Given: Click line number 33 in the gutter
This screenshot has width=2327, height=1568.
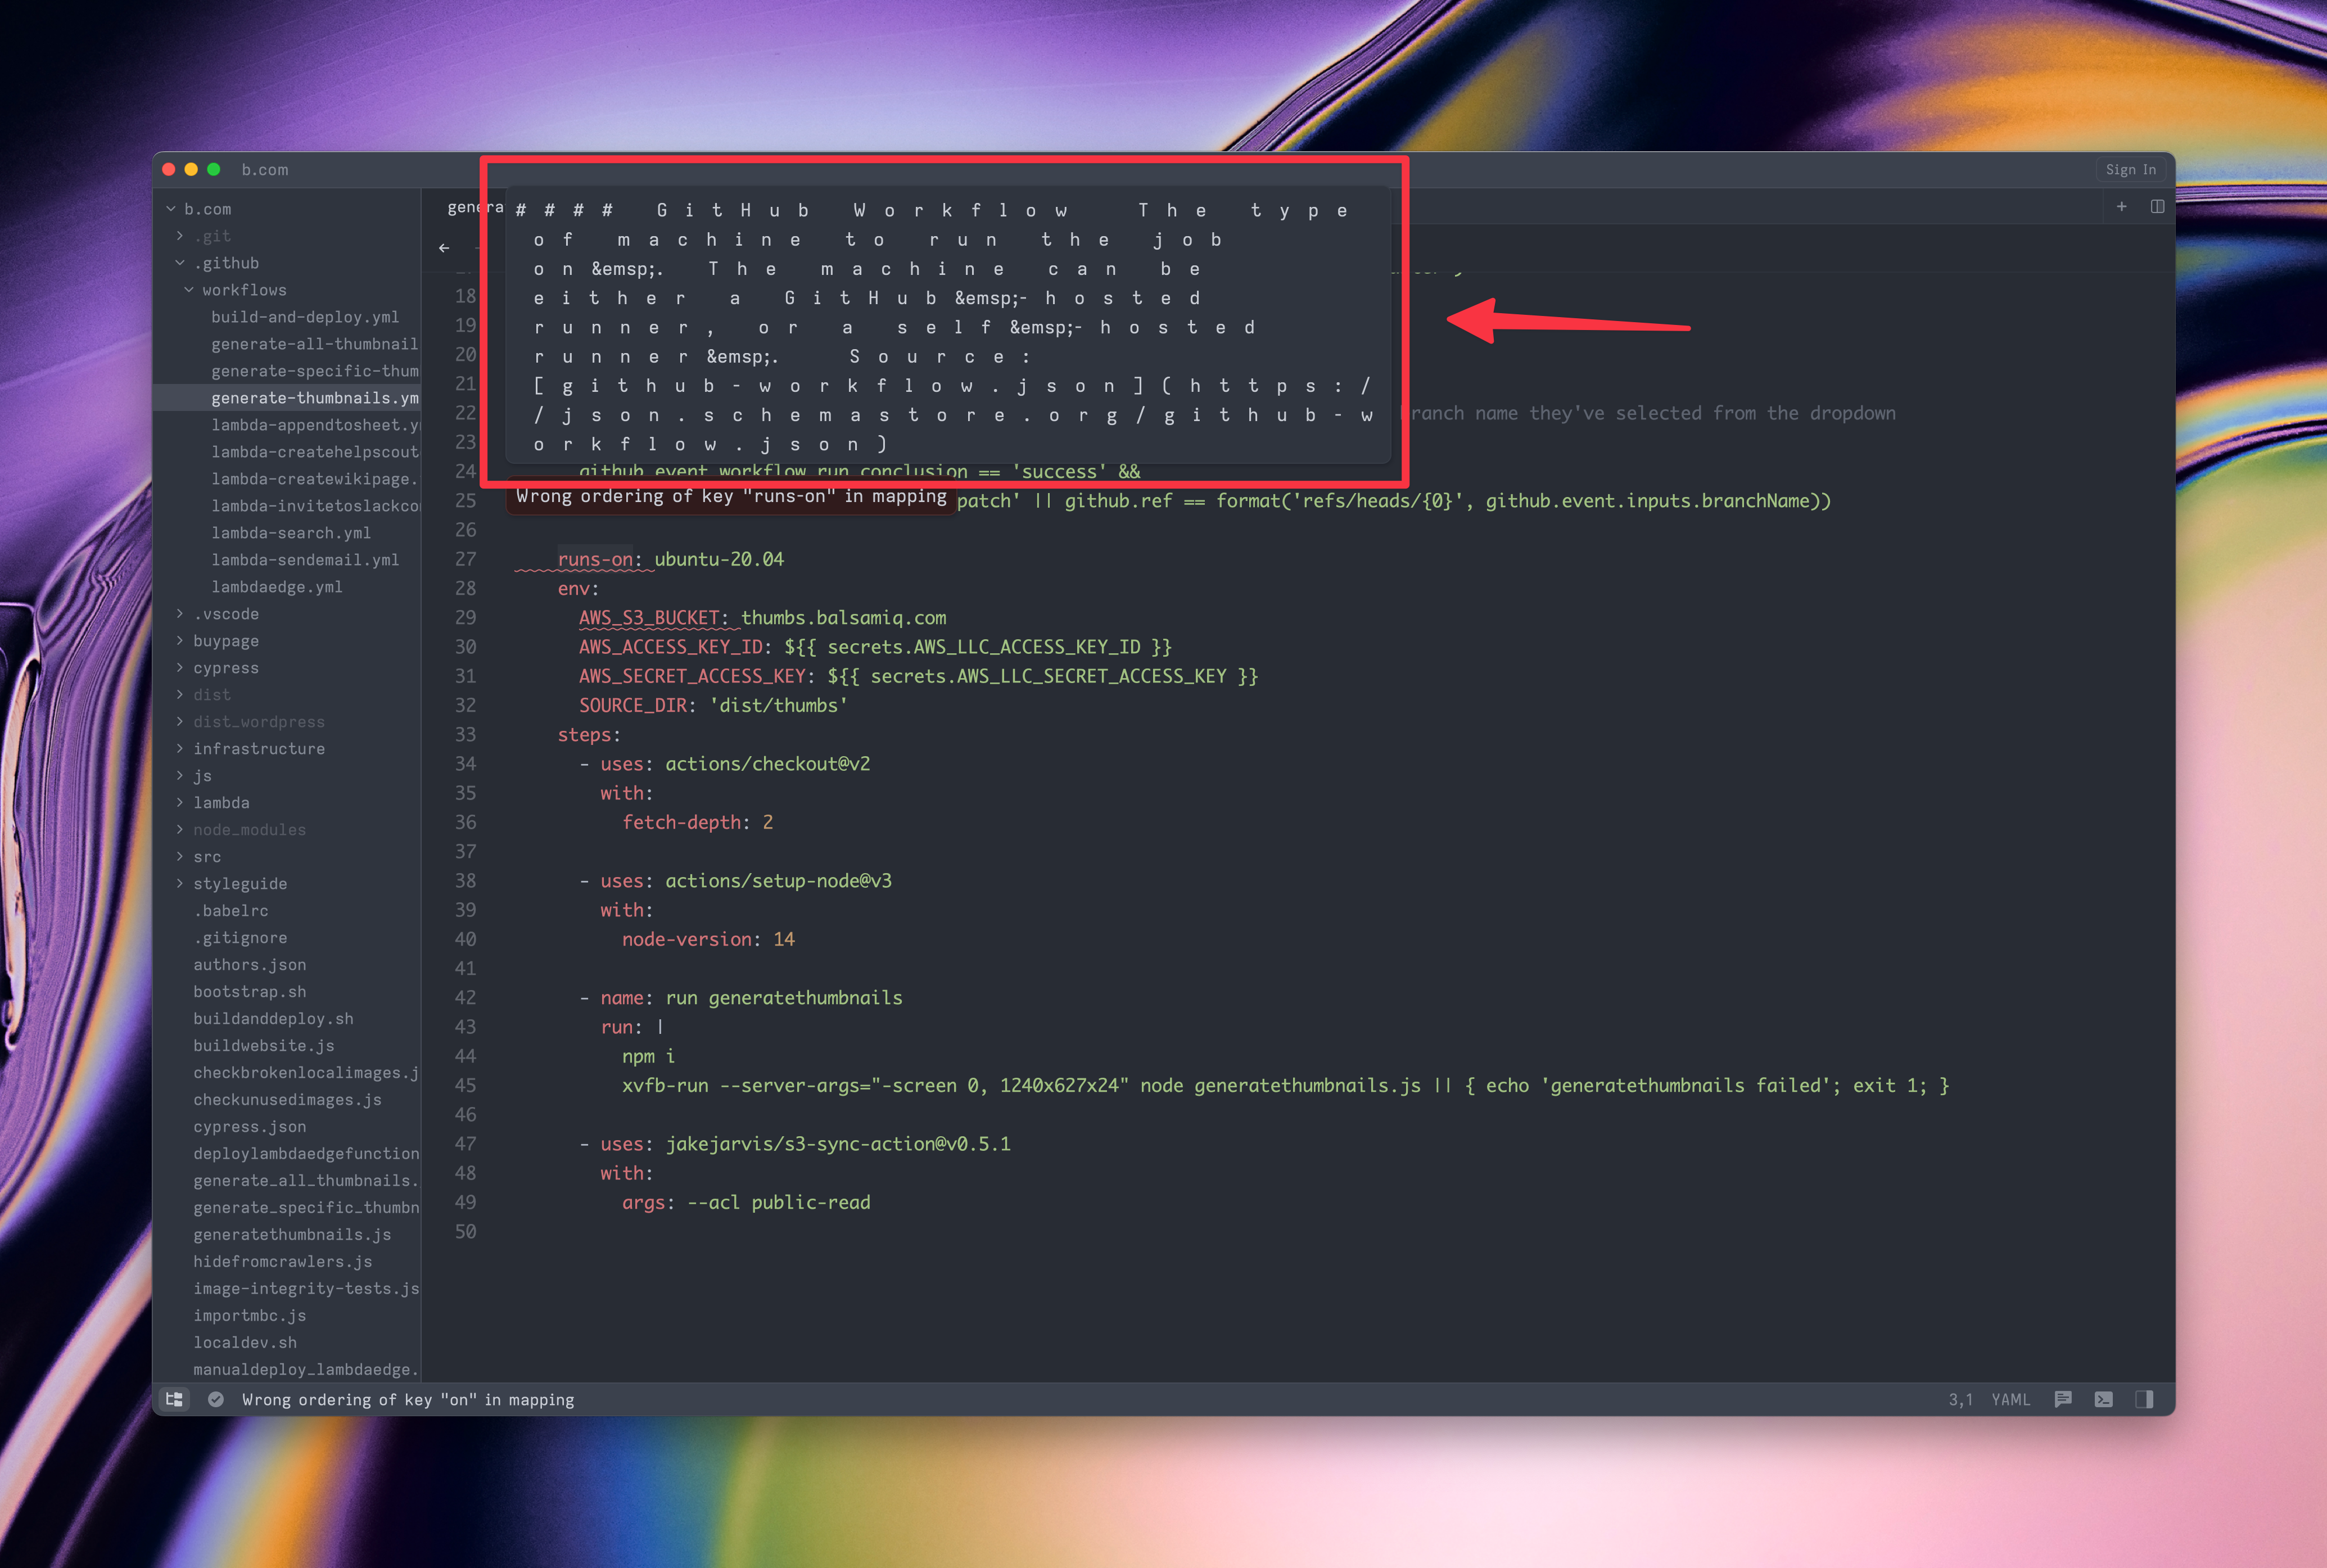Looking at the screenshot, I should 465,735.
